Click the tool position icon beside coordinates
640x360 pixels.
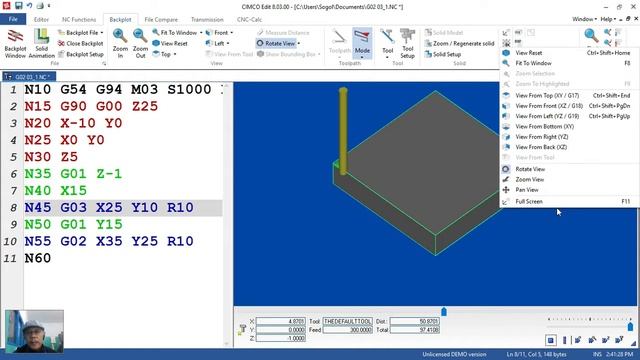(x=242, y=330)
